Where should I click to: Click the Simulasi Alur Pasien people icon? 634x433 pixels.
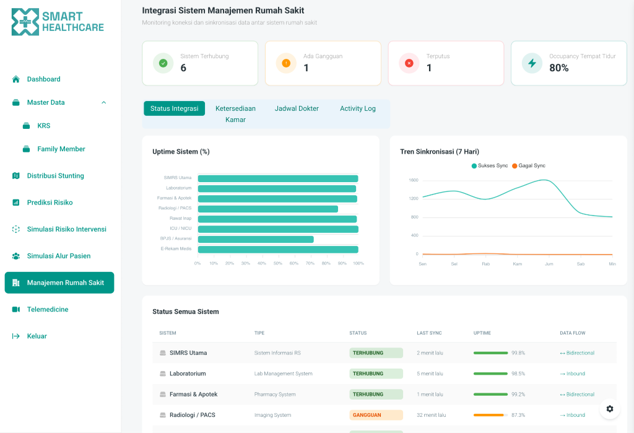point(16,256)
